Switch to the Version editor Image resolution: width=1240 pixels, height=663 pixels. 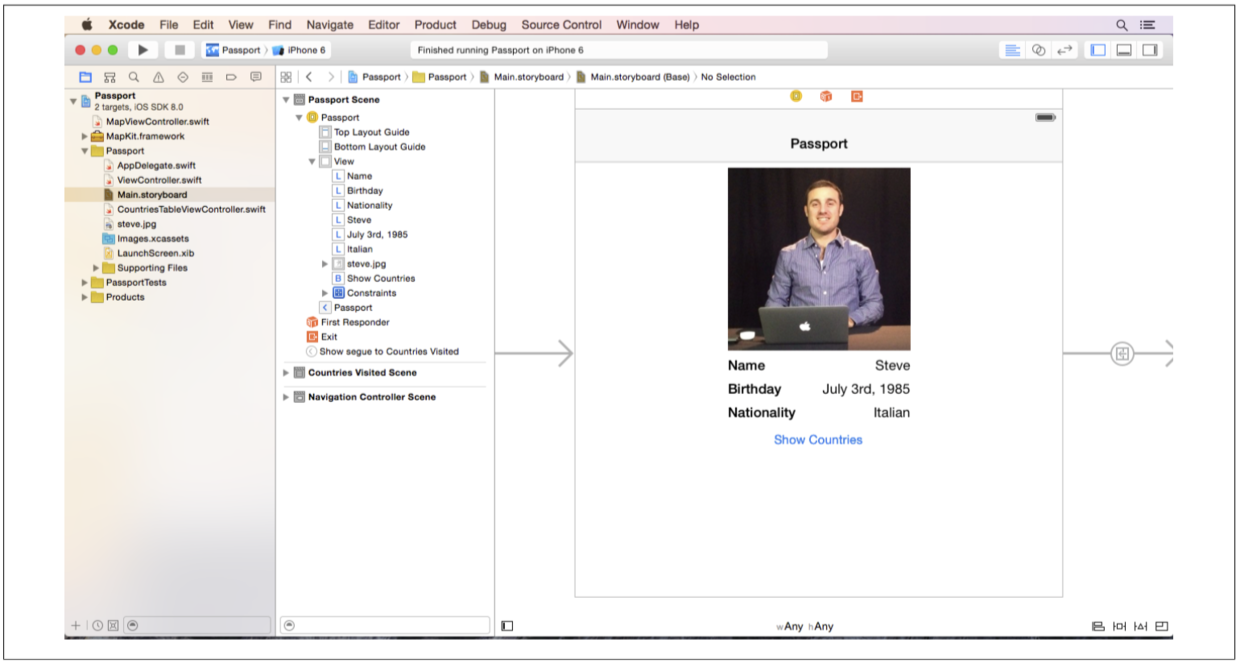1065,50
